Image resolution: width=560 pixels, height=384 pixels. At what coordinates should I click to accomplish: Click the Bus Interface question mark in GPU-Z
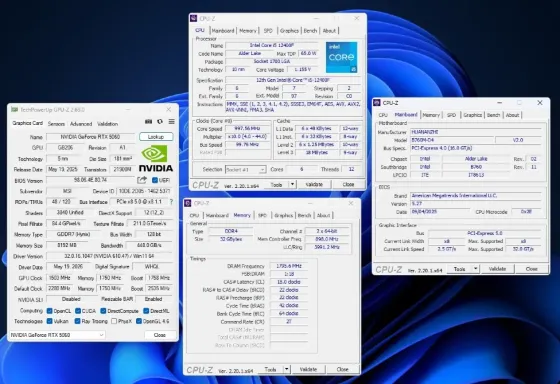(x=171, y=202)
